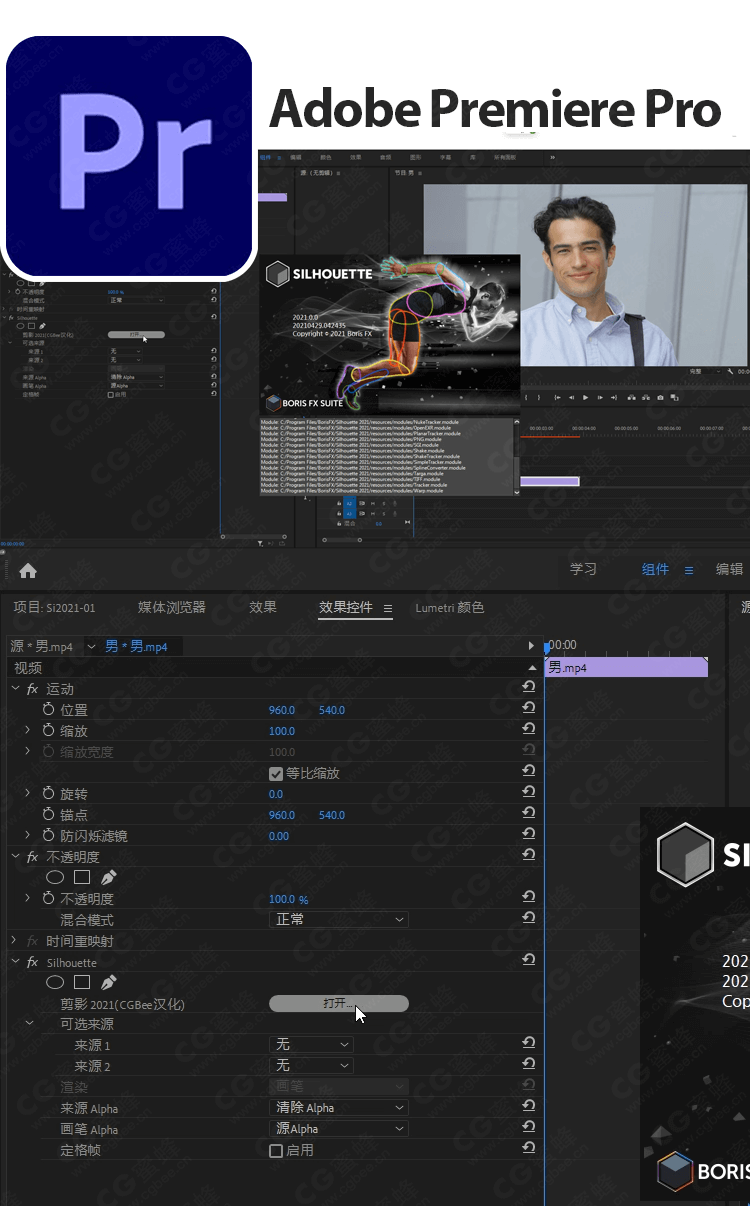The height and width of the screenshot is (1206, 750).
Task: Open the 混合模式 dropdown showing 正常
Action: tap(339, 919)
